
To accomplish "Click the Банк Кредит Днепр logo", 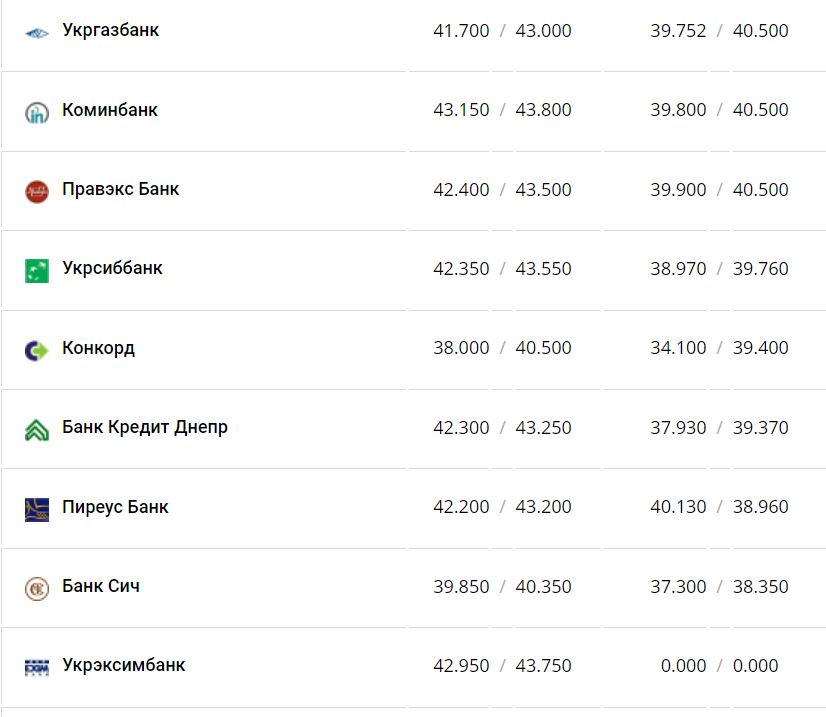I will tap(37, 429).
